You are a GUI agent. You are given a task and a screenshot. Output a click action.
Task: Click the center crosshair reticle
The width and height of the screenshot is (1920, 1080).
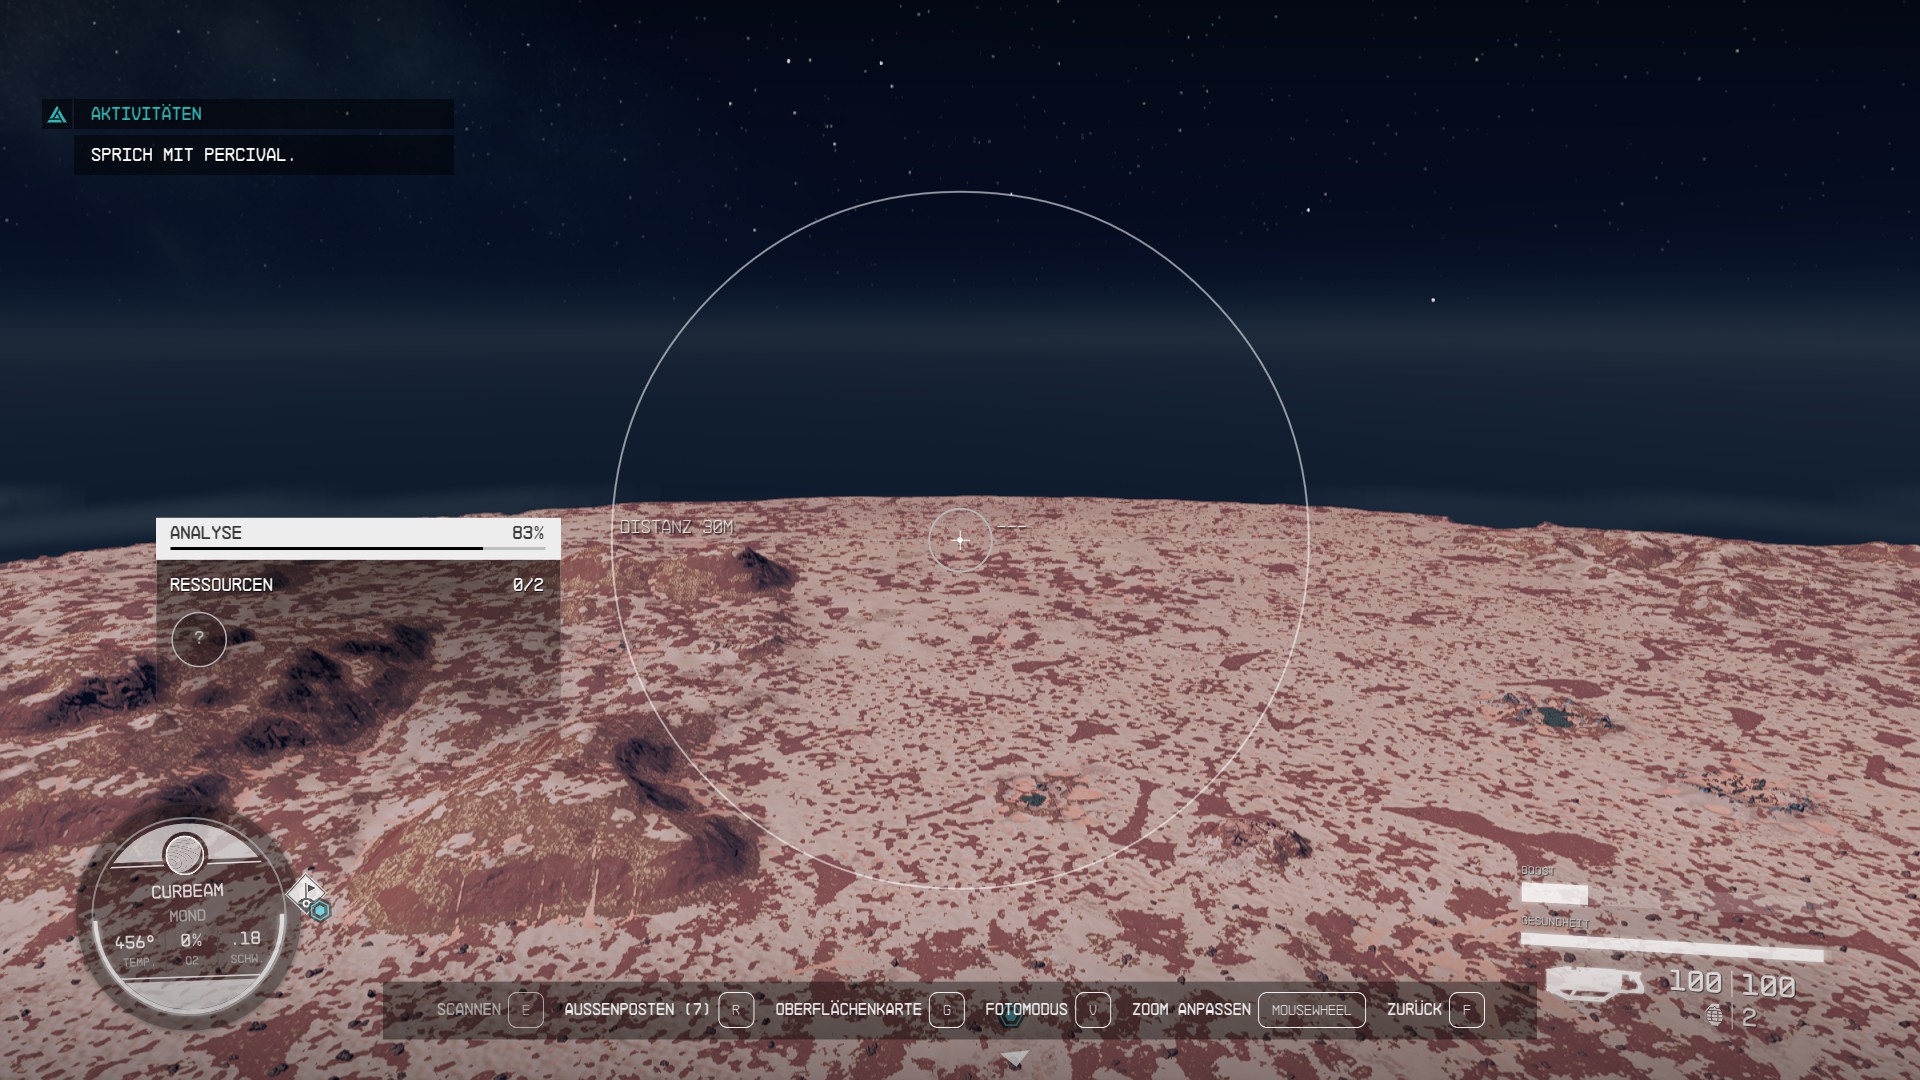click(x=960, y=540)
